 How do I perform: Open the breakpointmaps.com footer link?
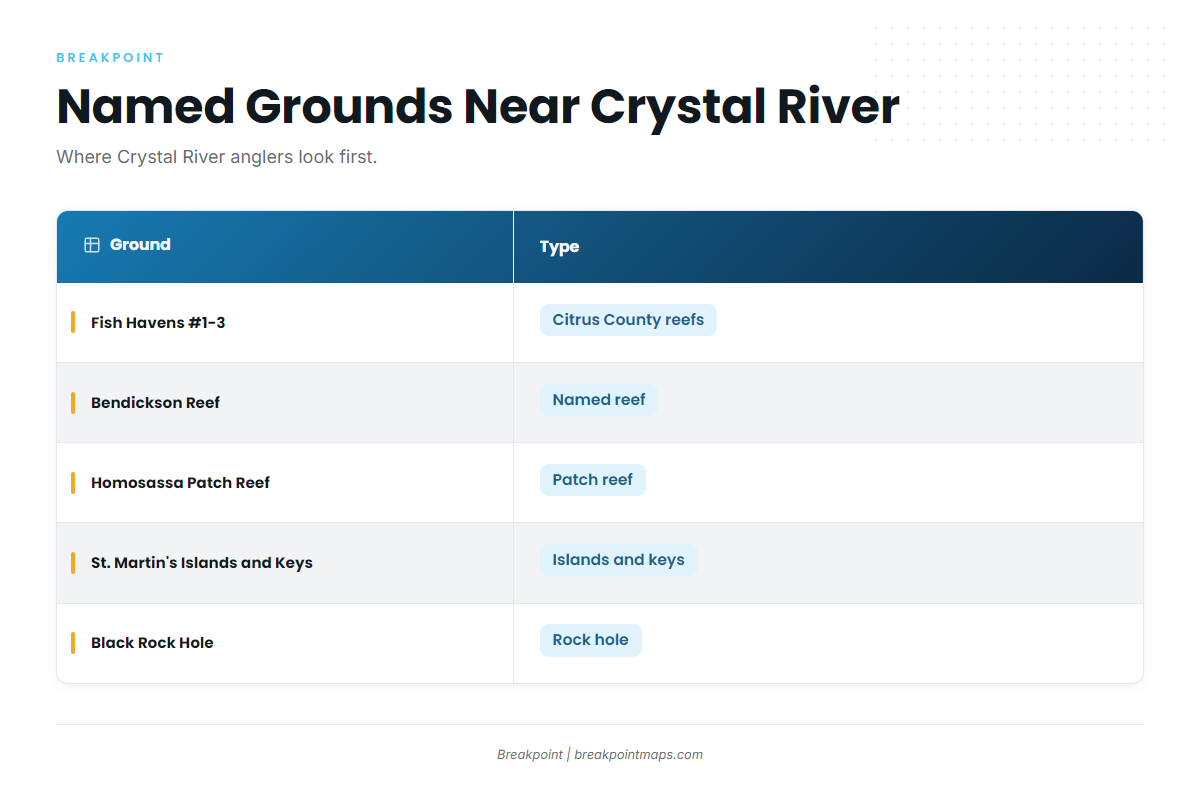tap(638, 755)
